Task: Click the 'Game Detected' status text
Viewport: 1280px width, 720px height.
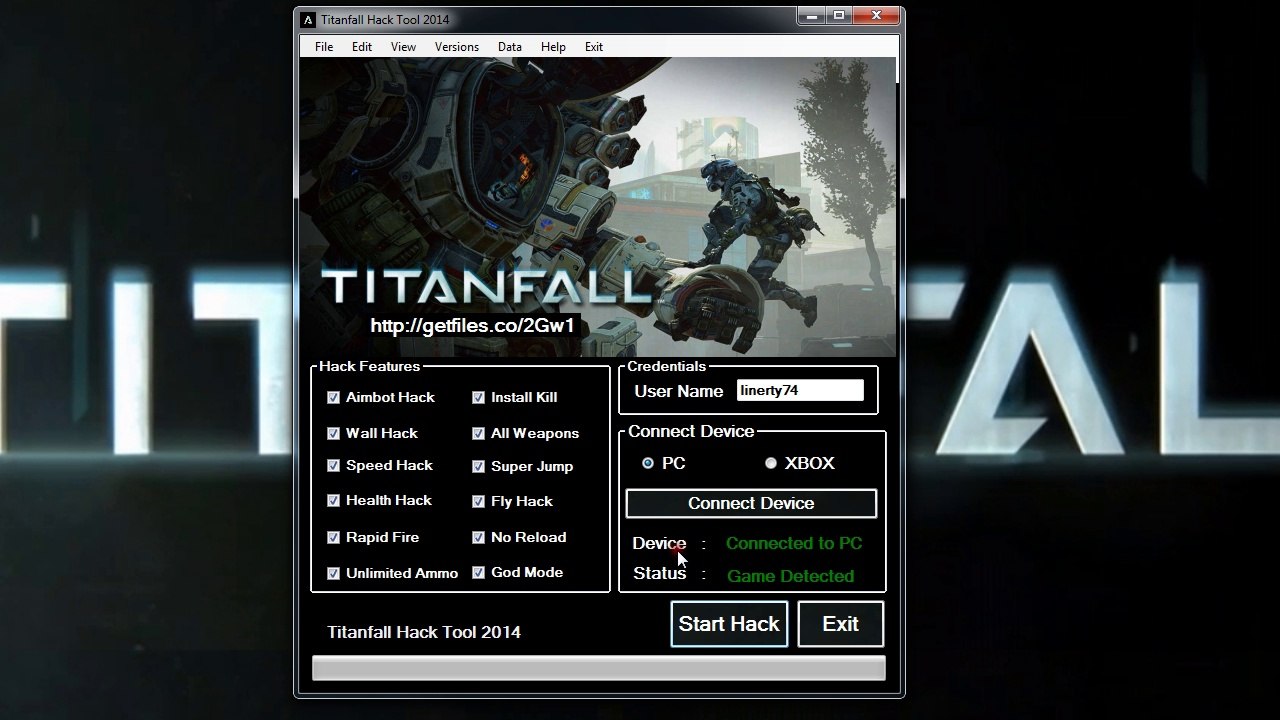Action: point(790,576)
